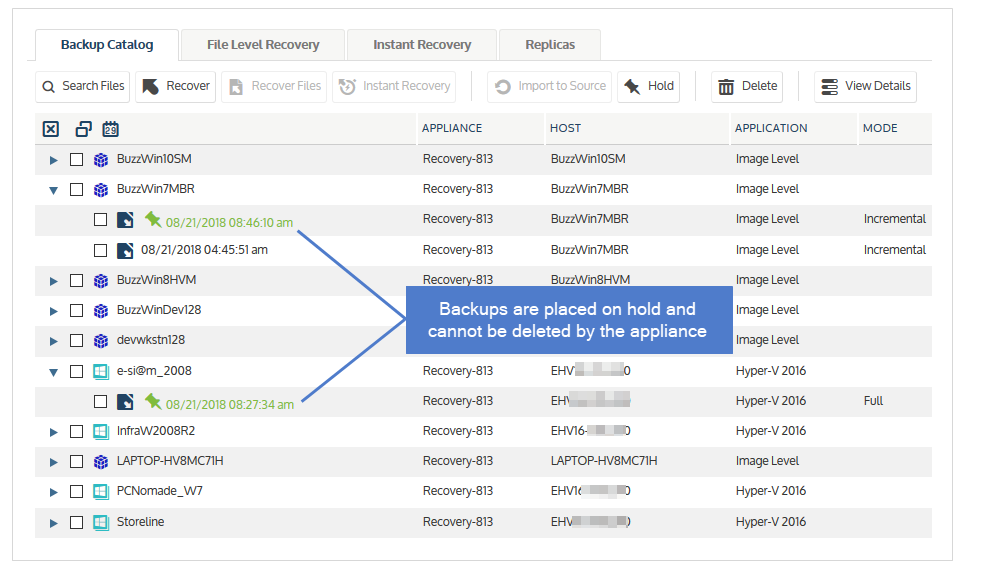Click the LAPTOP-HV8MC71H asset cube icon
The height and width of the screenshot is (585, 981).
pyautogui.click(x=101, y=462)
